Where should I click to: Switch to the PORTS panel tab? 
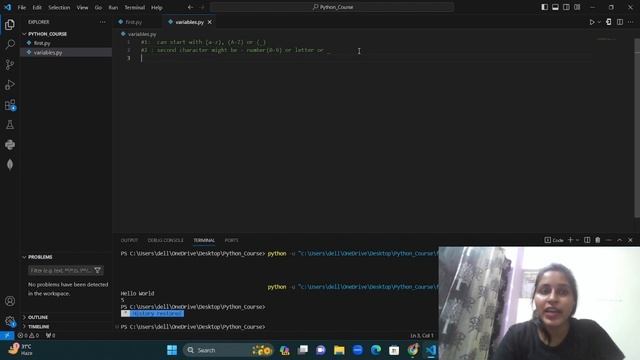(231, 240)
